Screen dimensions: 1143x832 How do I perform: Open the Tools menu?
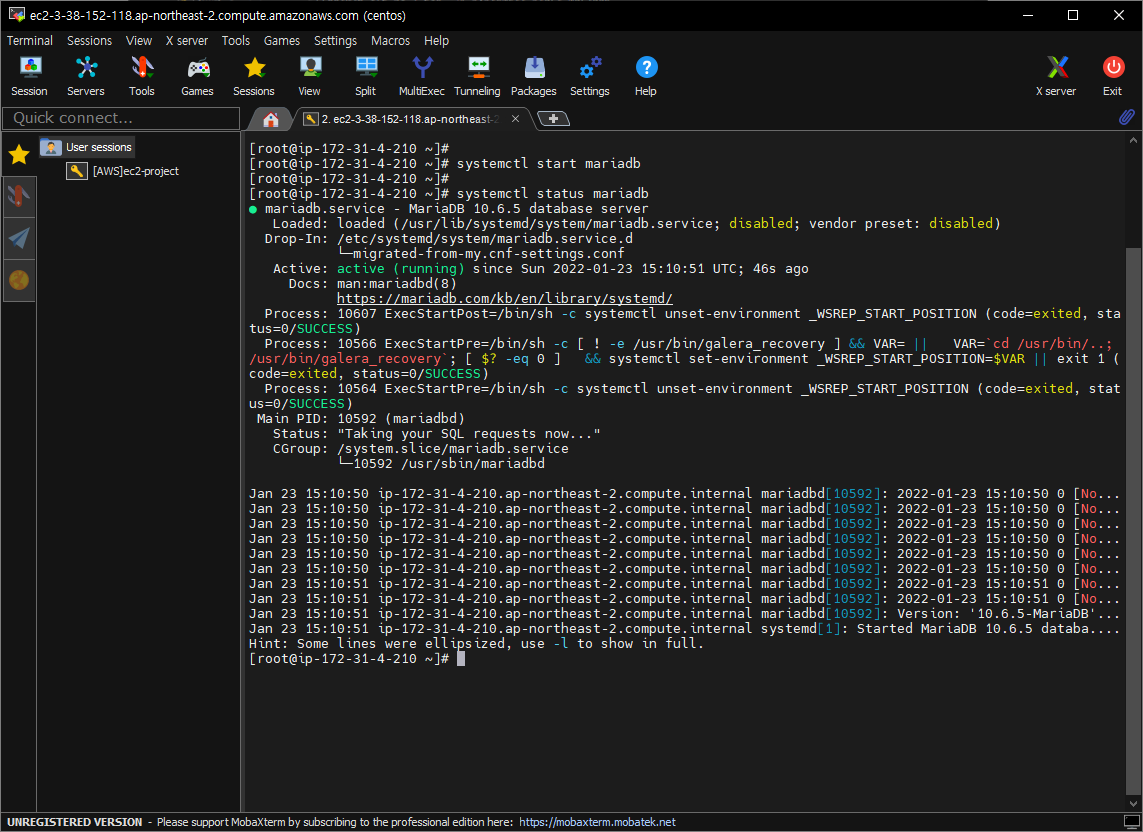tap(235, 41)
